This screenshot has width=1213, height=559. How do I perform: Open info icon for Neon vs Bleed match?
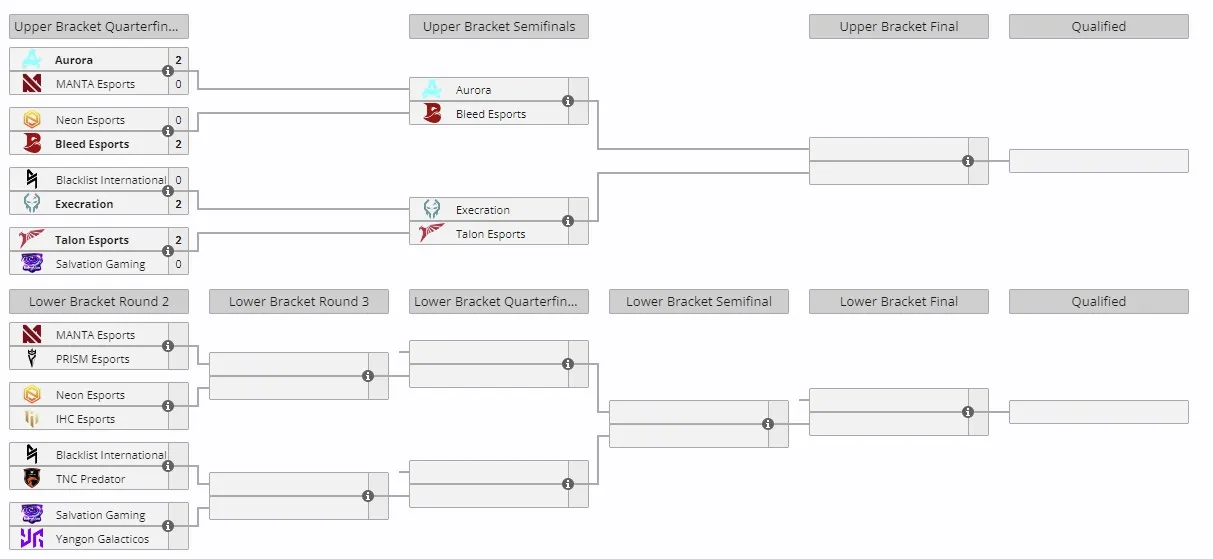point(168,131)
